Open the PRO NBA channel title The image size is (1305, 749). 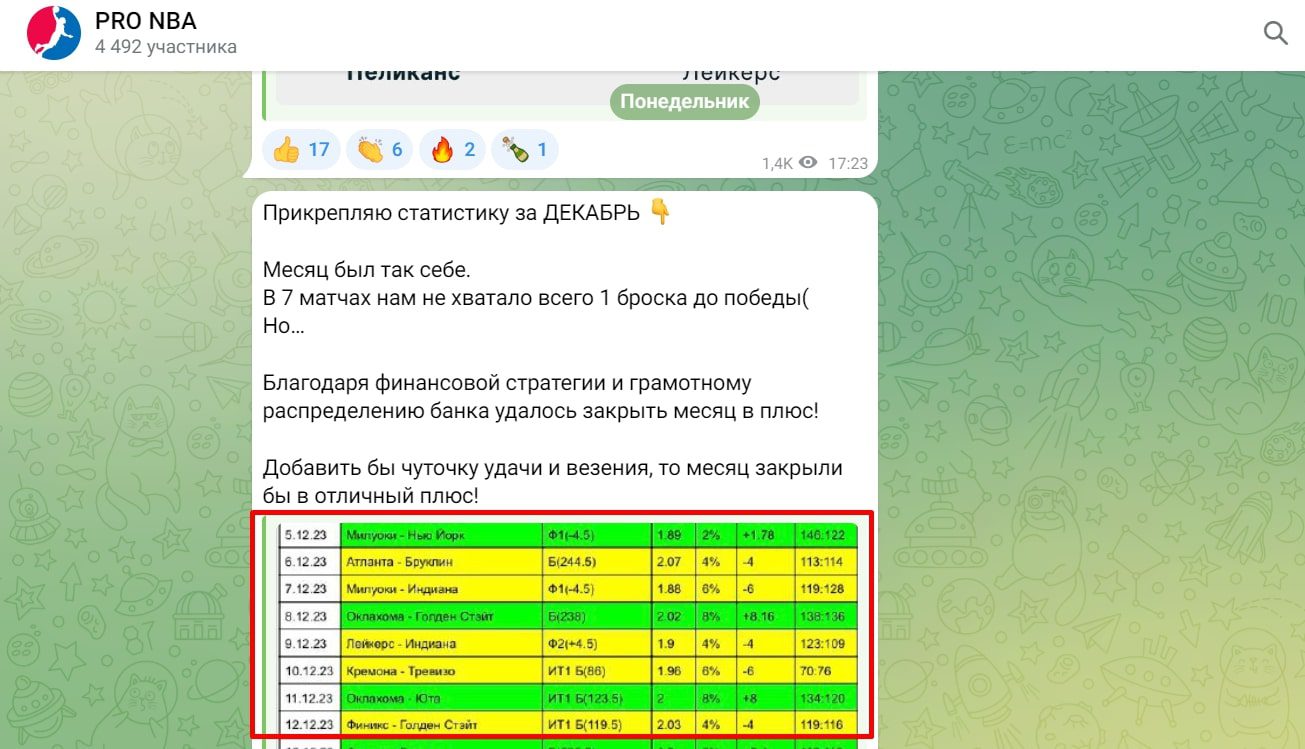point(145,20)
